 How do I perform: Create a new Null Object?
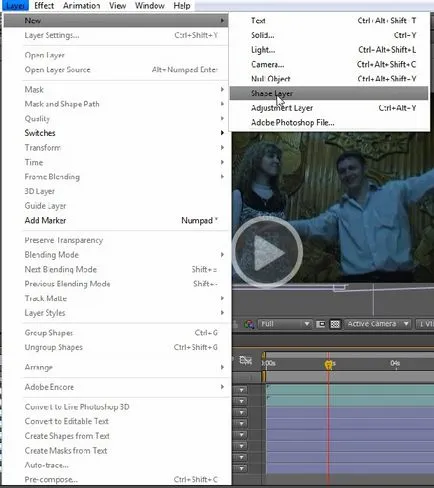[x=329, y=79]
